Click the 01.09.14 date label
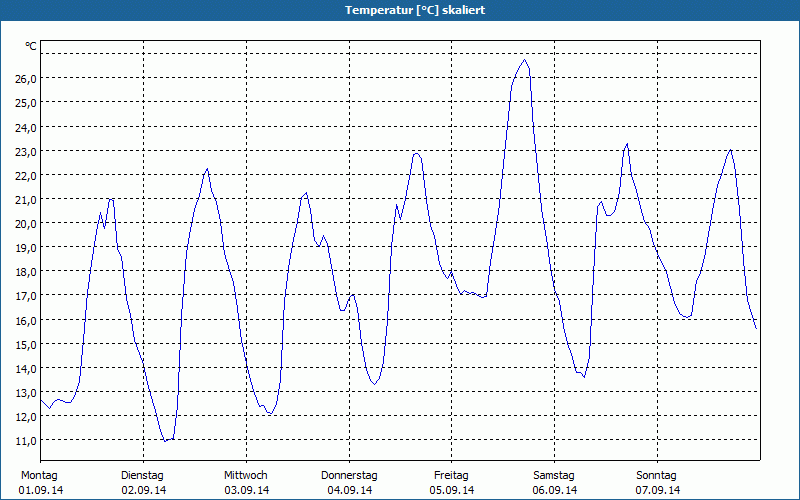Viewport: 800px width, 500px height. click(41, 490)
